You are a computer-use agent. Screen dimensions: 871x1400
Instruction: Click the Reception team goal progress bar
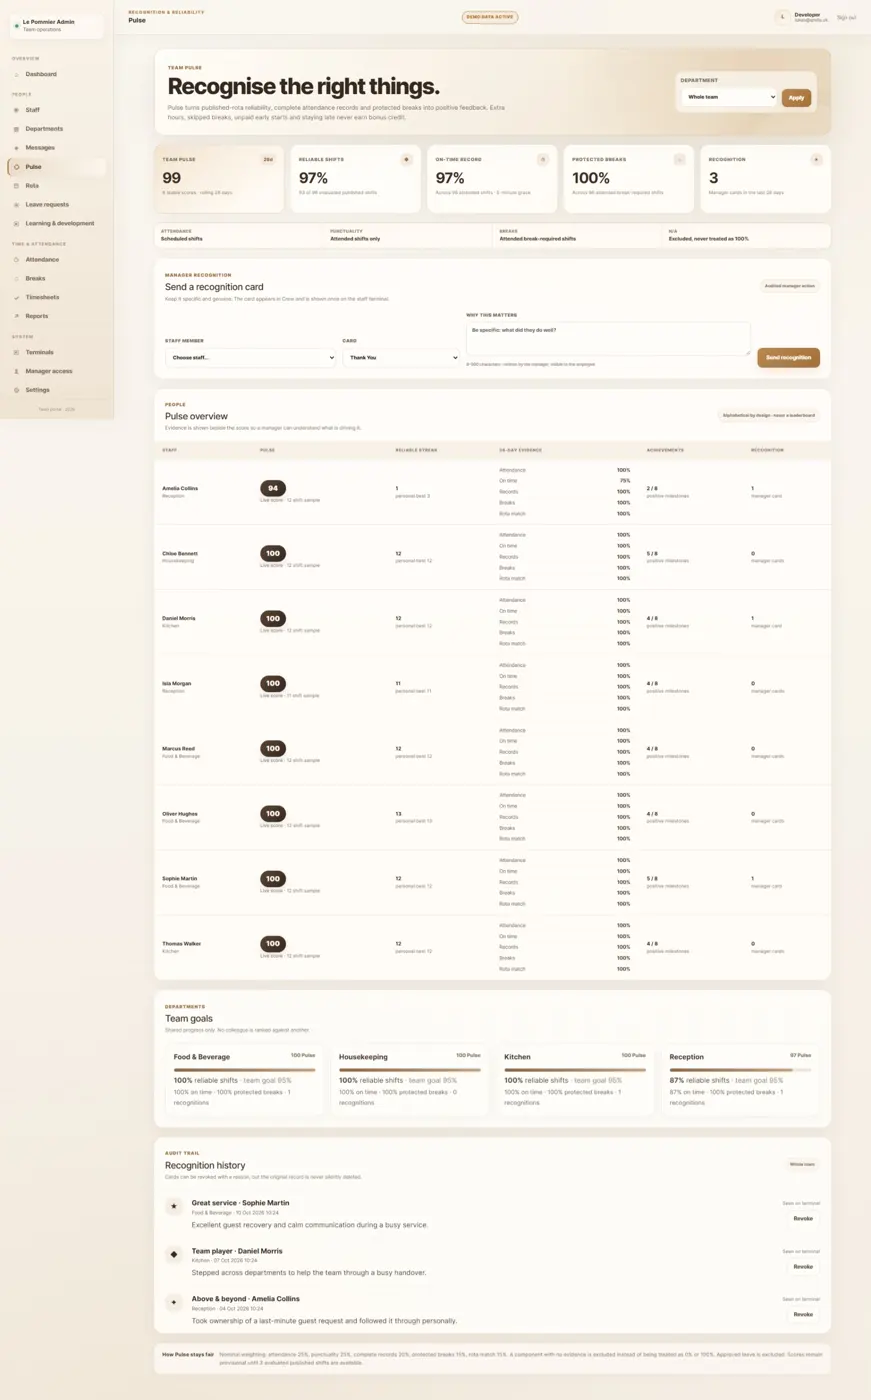coord(740,1070)
